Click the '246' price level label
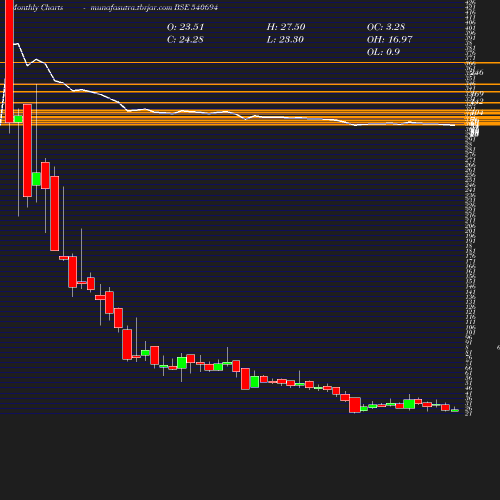 477,72
